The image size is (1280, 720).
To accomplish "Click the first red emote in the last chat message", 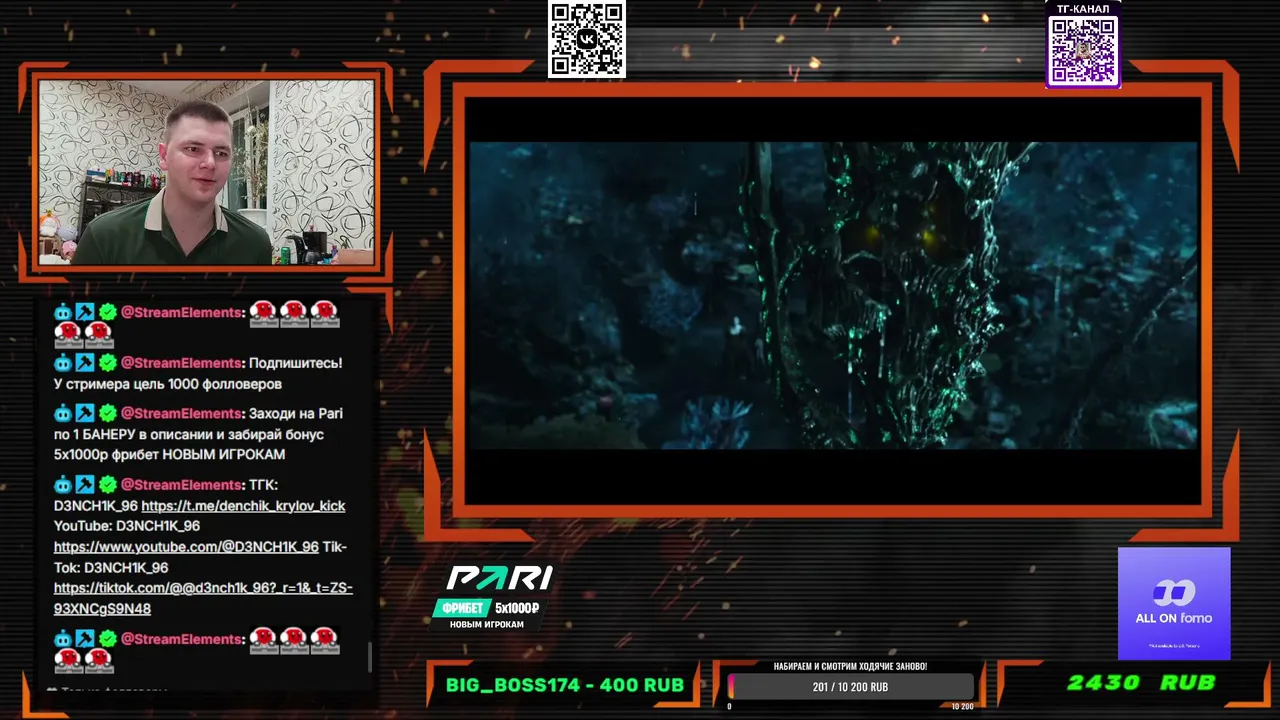I will point(263,639).
